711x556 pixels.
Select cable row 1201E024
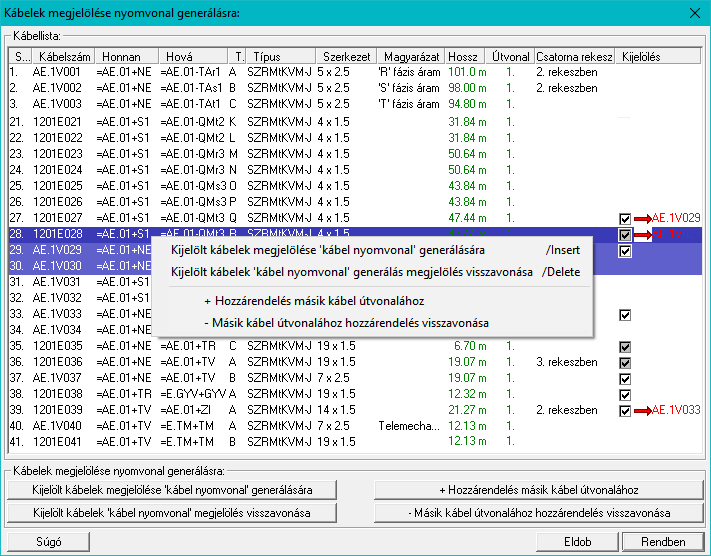pyautogui.click(x=356, y=170)
